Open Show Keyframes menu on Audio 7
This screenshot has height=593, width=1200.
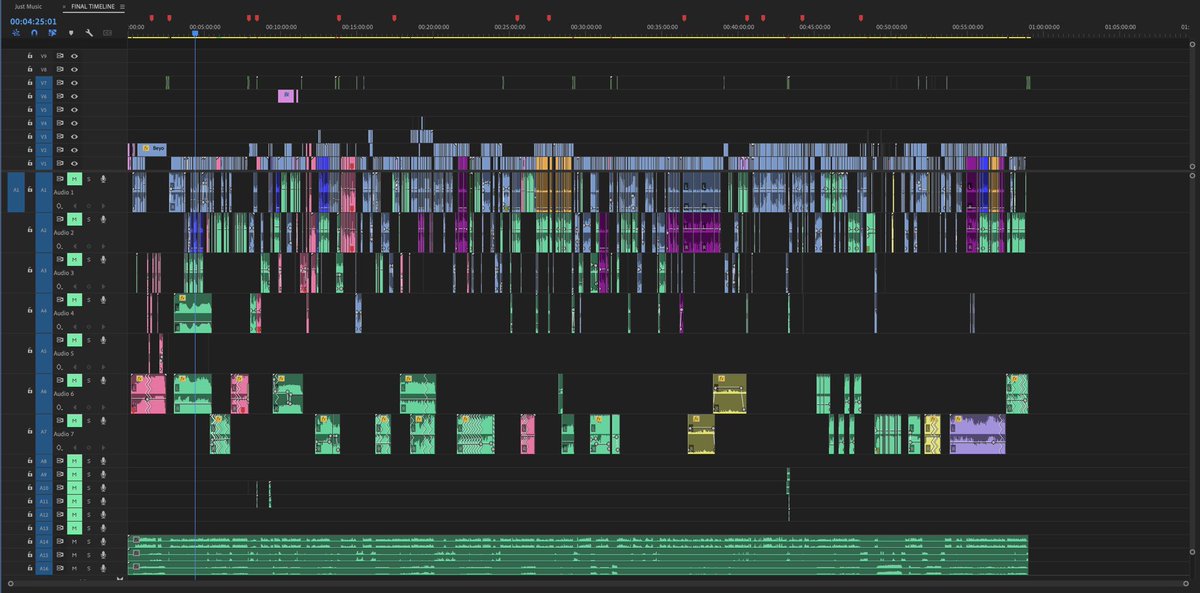click(x=60, y=447)
